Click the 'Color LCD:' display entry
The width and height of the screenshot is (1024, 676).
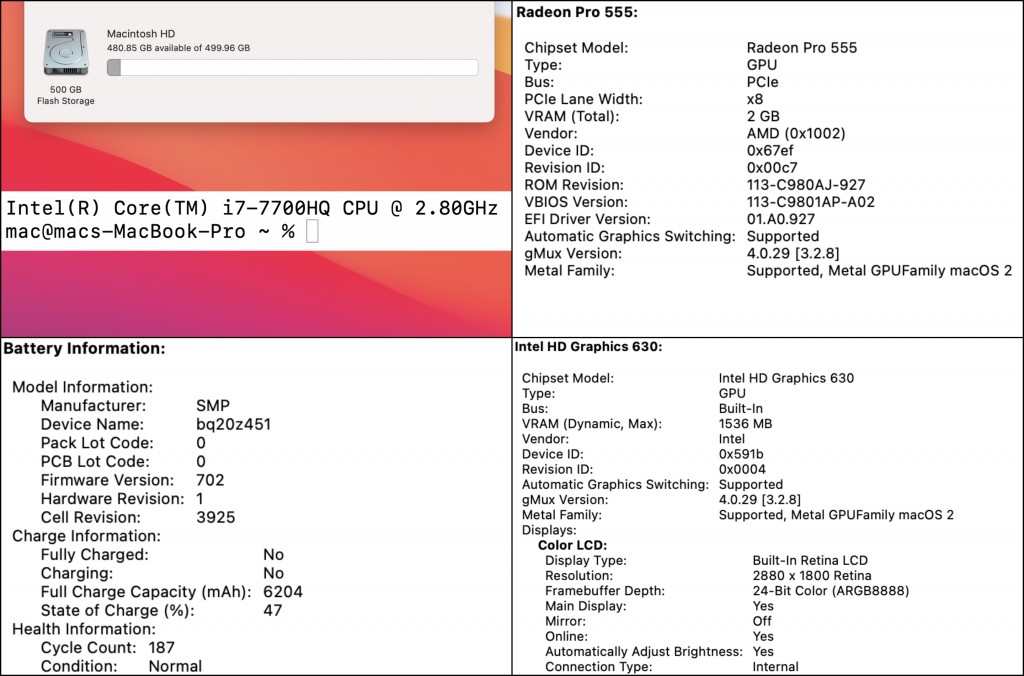(573, 545)
